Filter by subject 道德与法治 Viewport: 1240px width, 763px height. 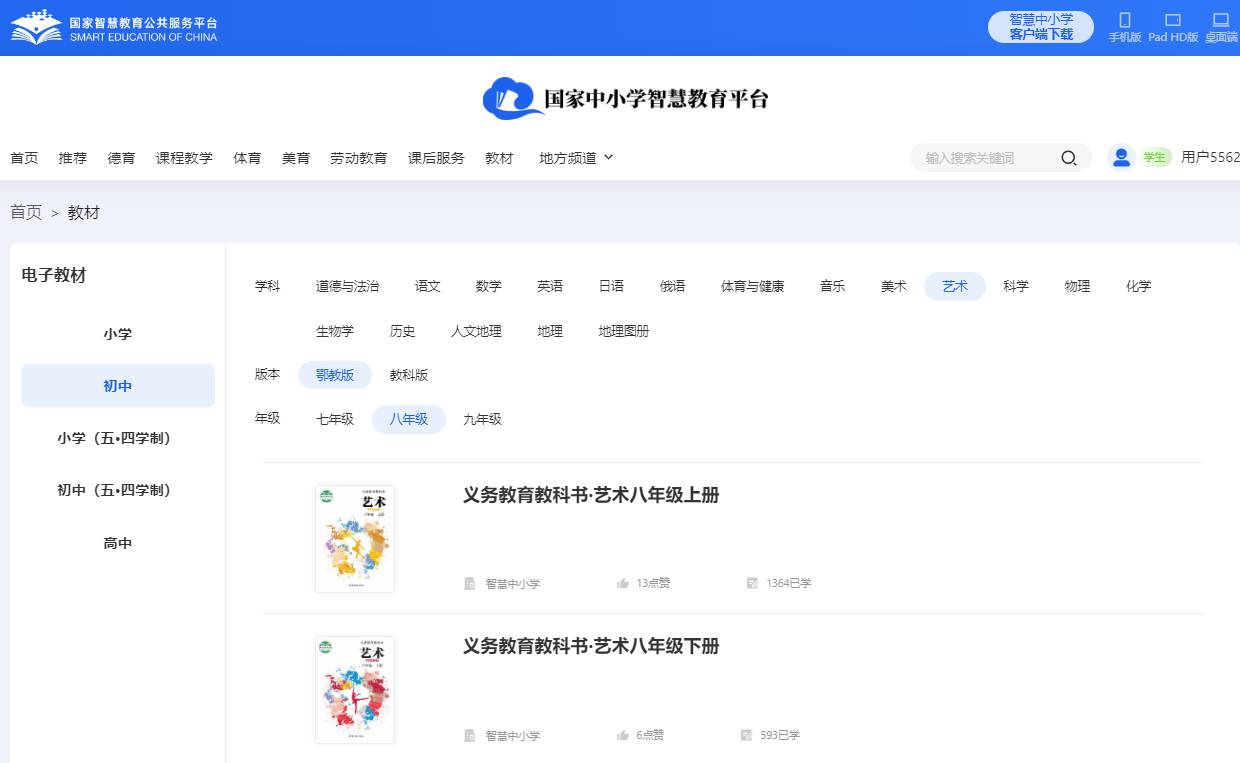pyautogui.click(x=348, y=286)
